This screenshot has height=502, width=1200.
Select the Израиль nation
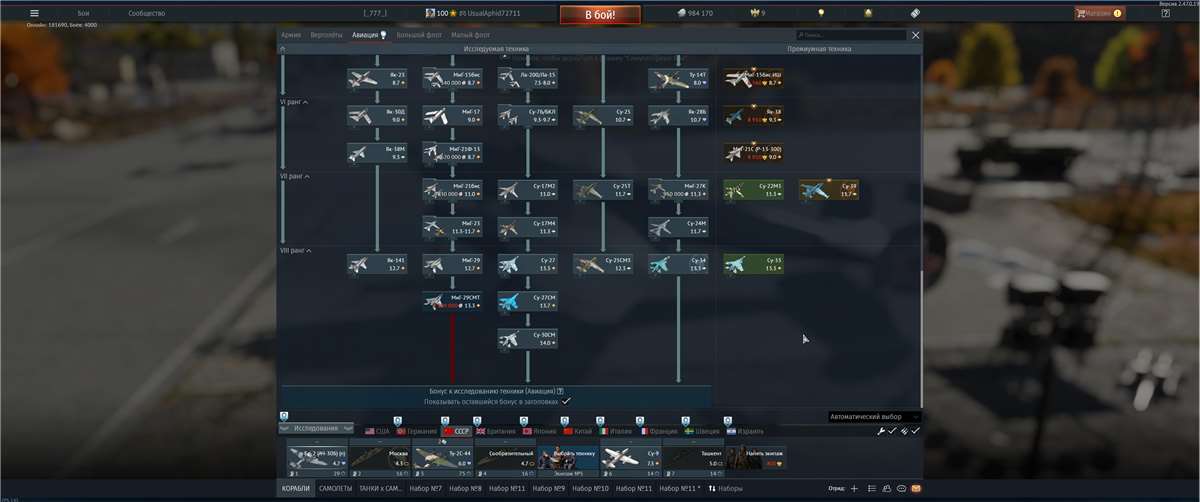pos(743,431)
